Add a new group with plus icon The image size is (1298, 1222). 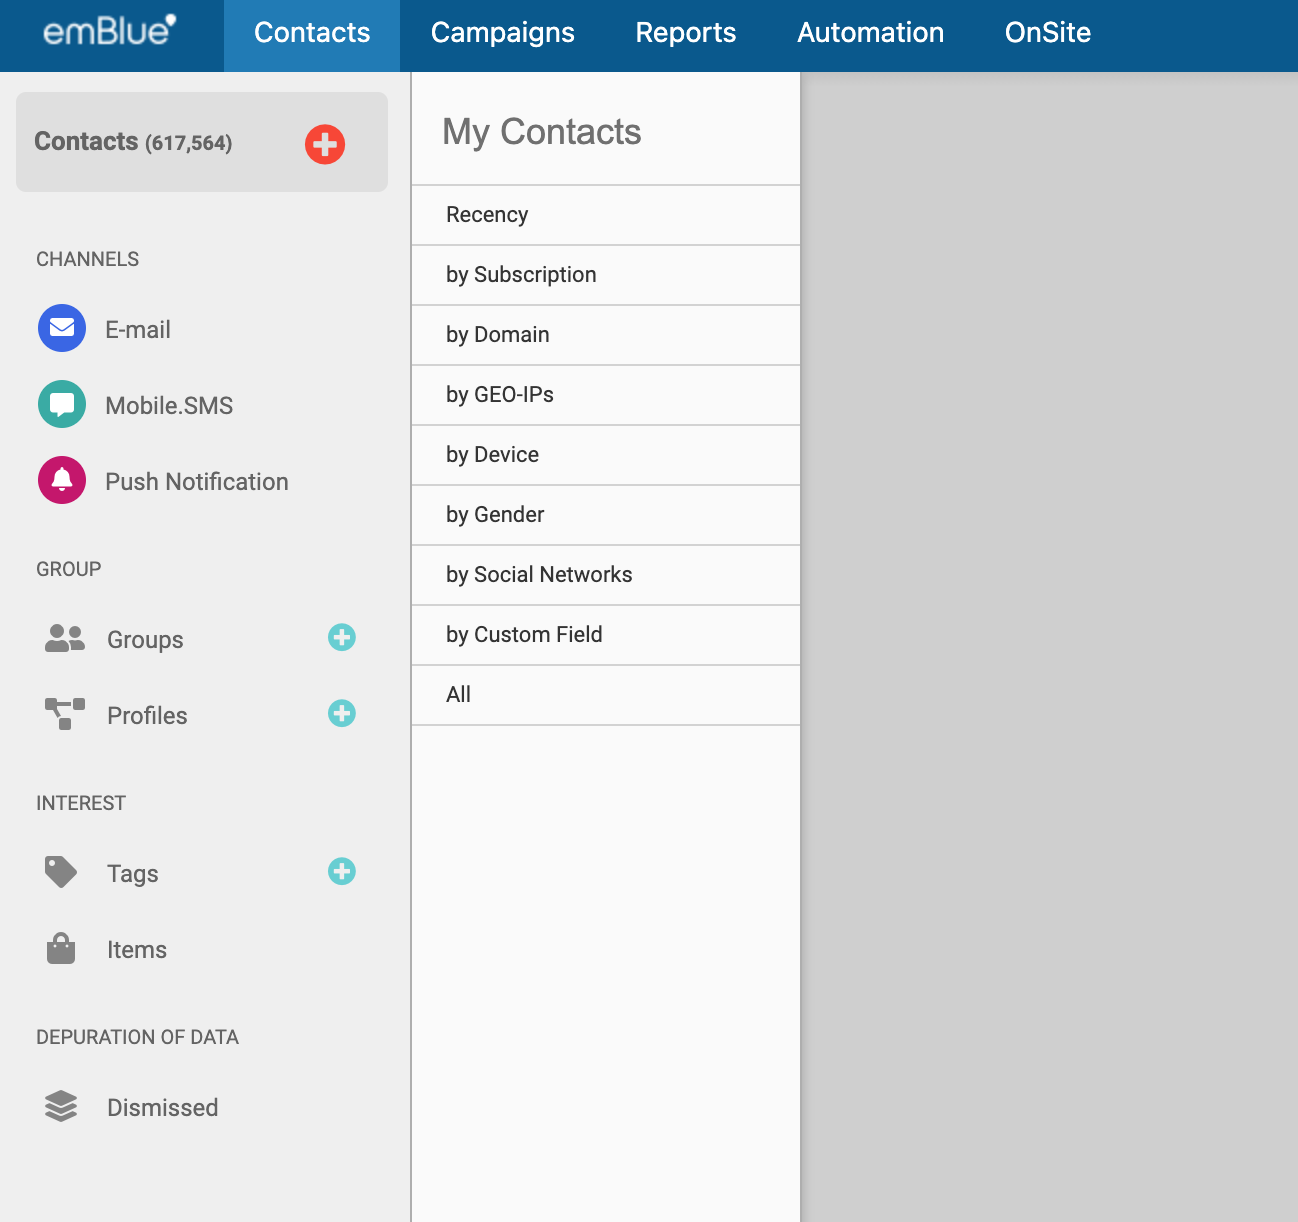[x=342, y=637]
